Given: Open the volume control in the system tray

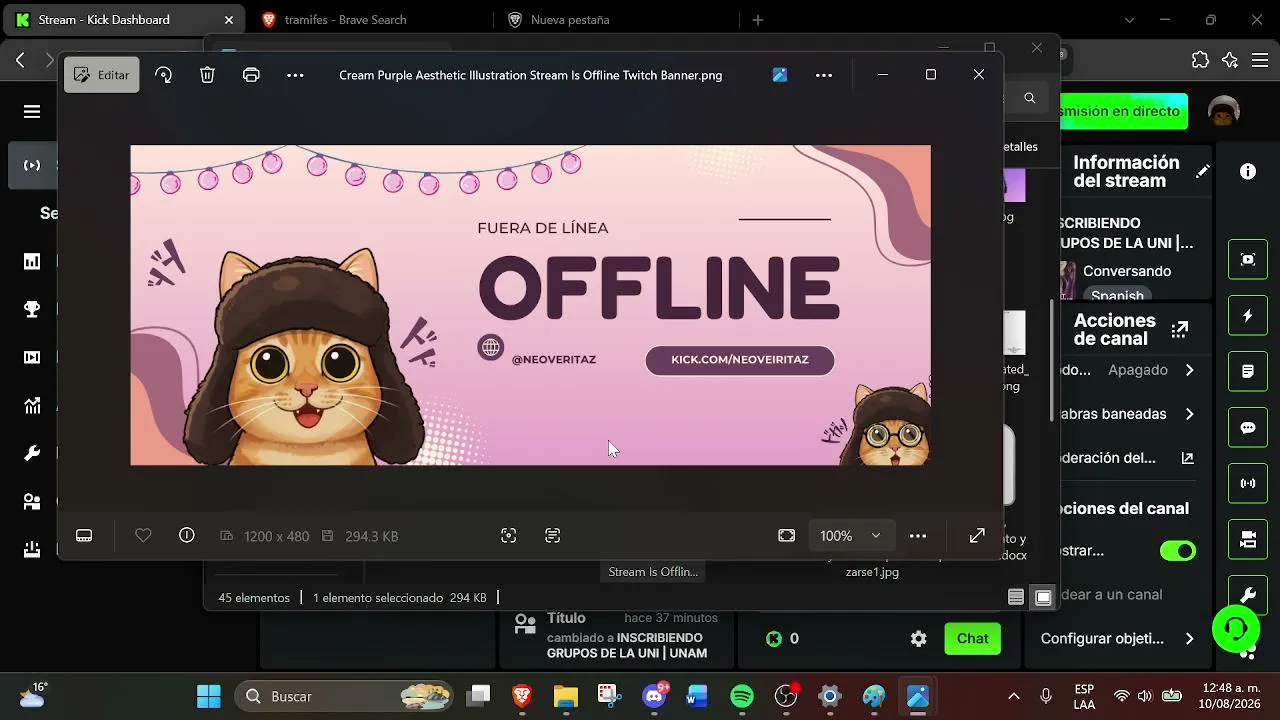Looking at the screenshot, I should (x=1145, y=696).
